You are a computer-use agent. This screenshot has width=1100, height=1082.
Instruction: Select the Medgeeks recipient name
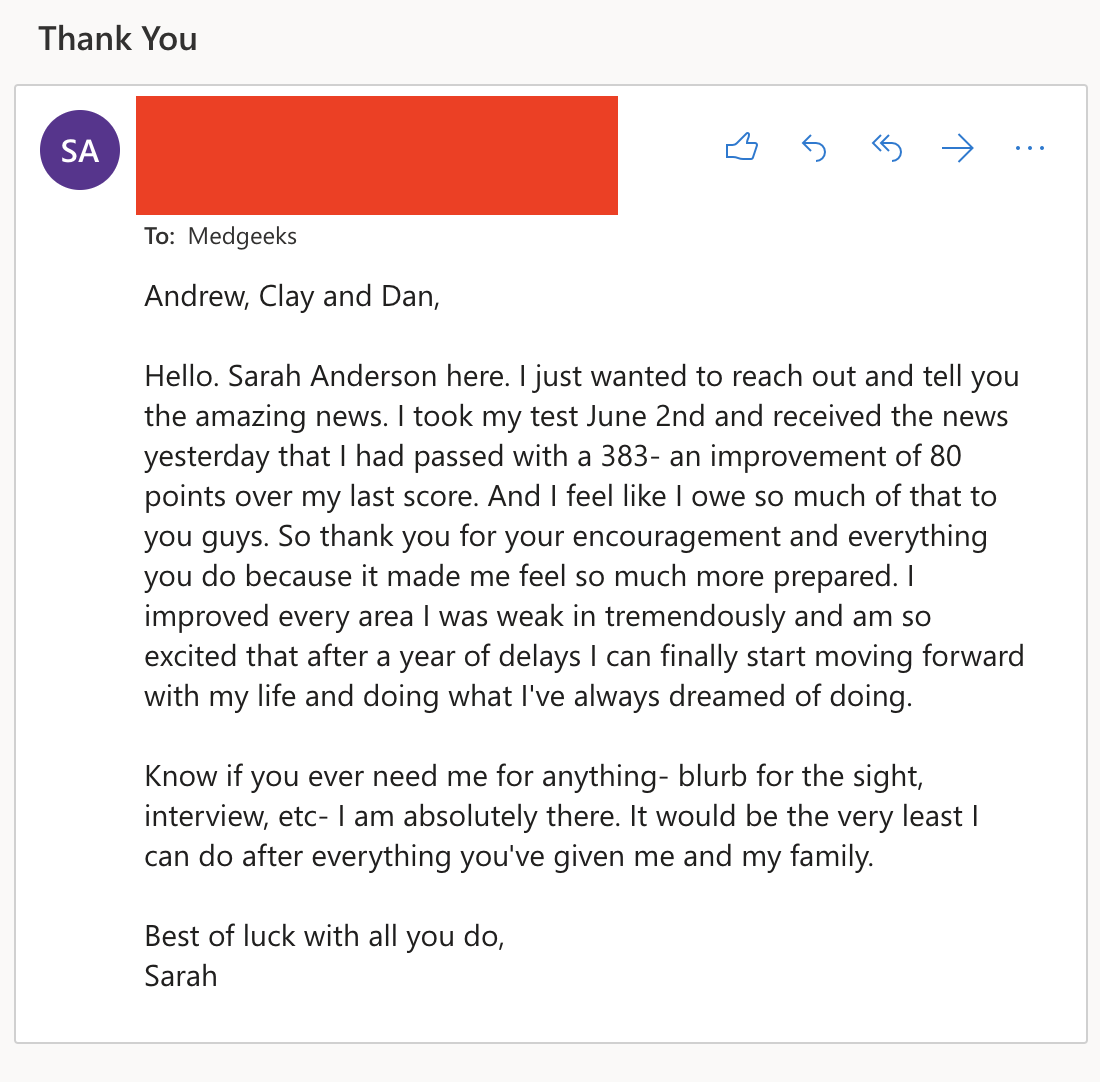[x=242, y=236]
